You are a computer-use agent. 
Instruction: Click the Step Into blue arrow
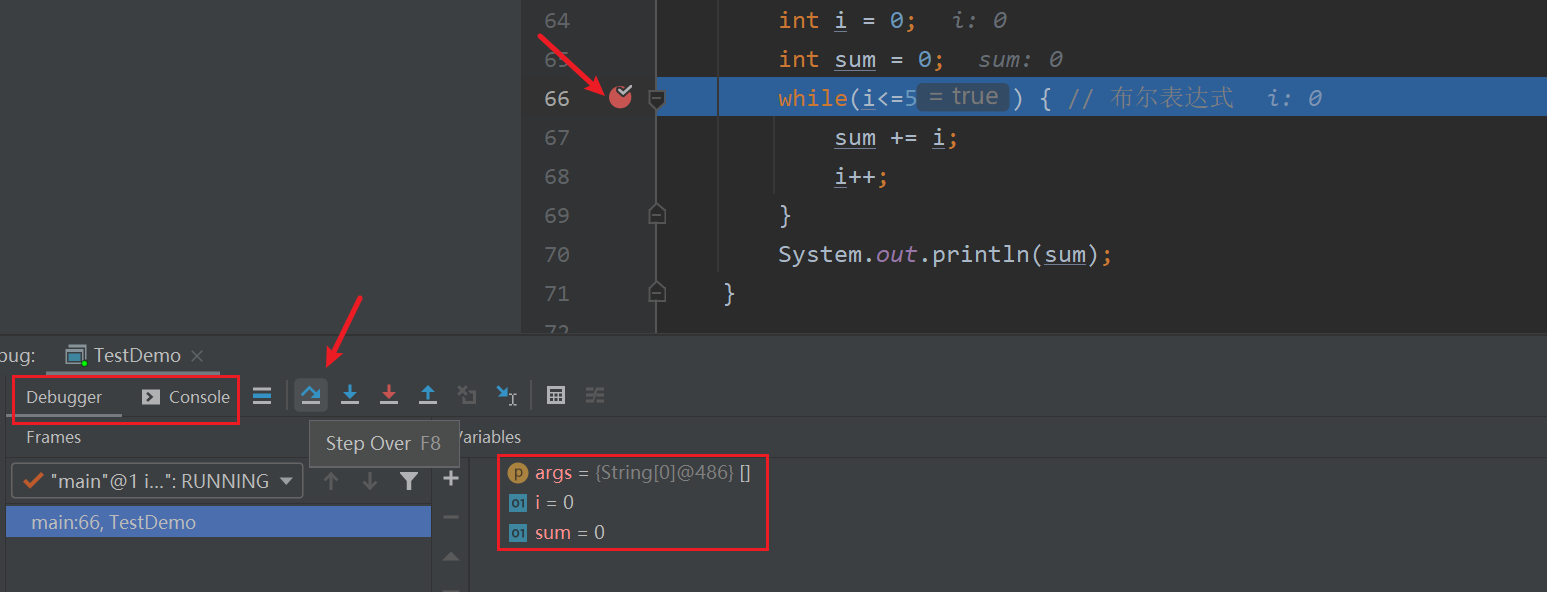tap(350, 396)
